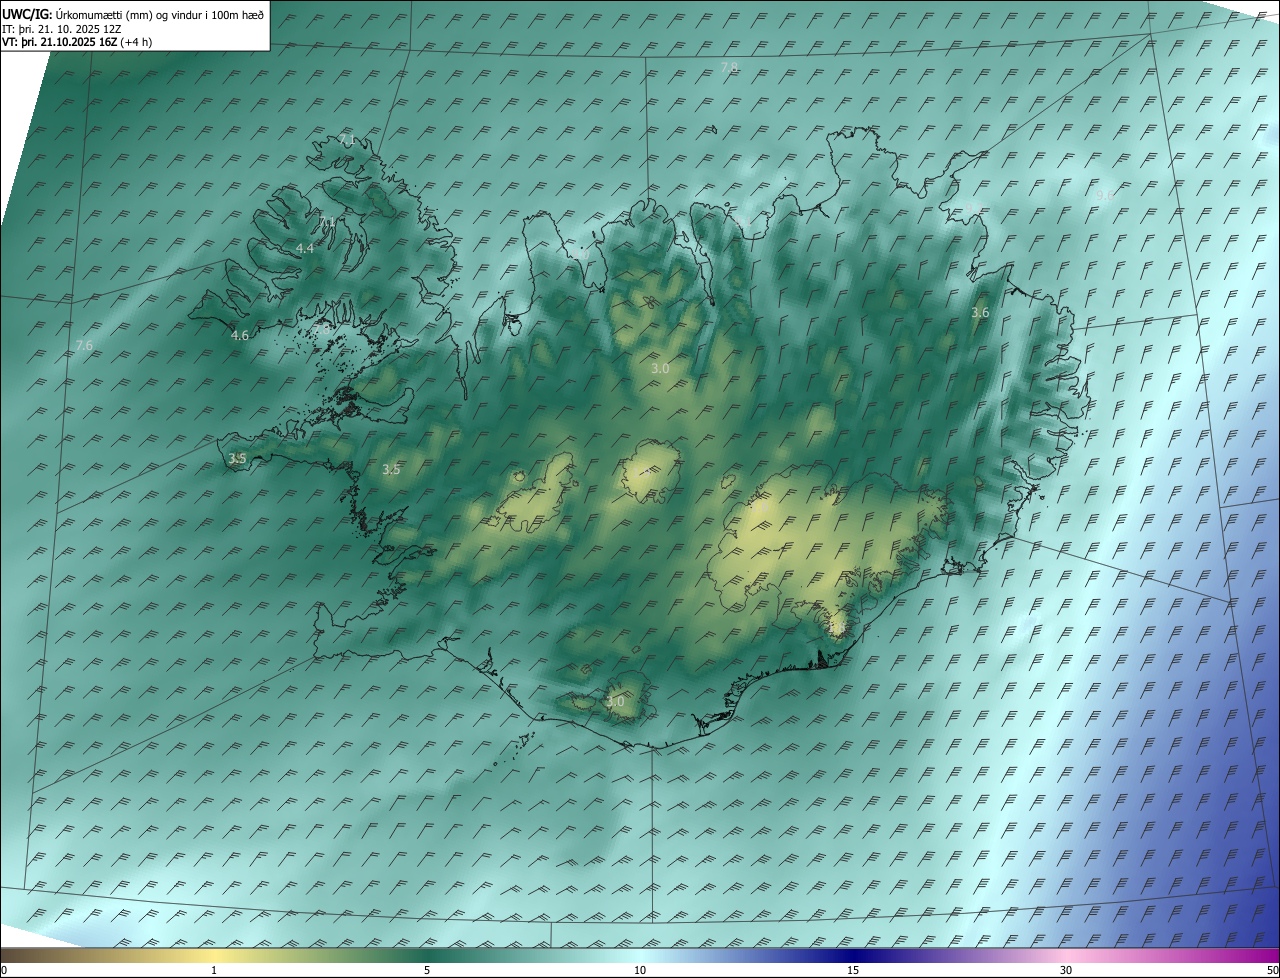Click the 0 tick on color scale

pyautogui.click(x=4, y=970)
